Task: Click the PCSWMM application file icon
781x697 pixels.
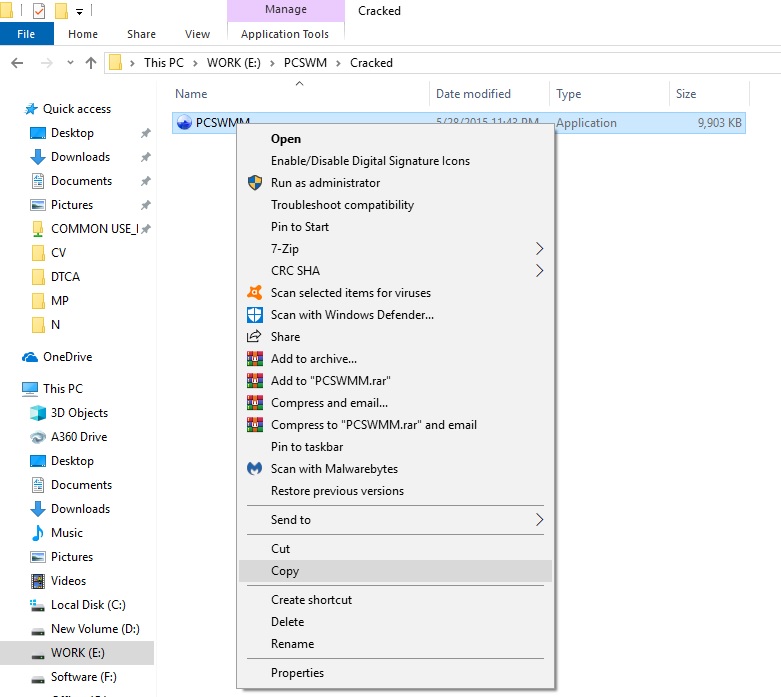Action: 184,123
